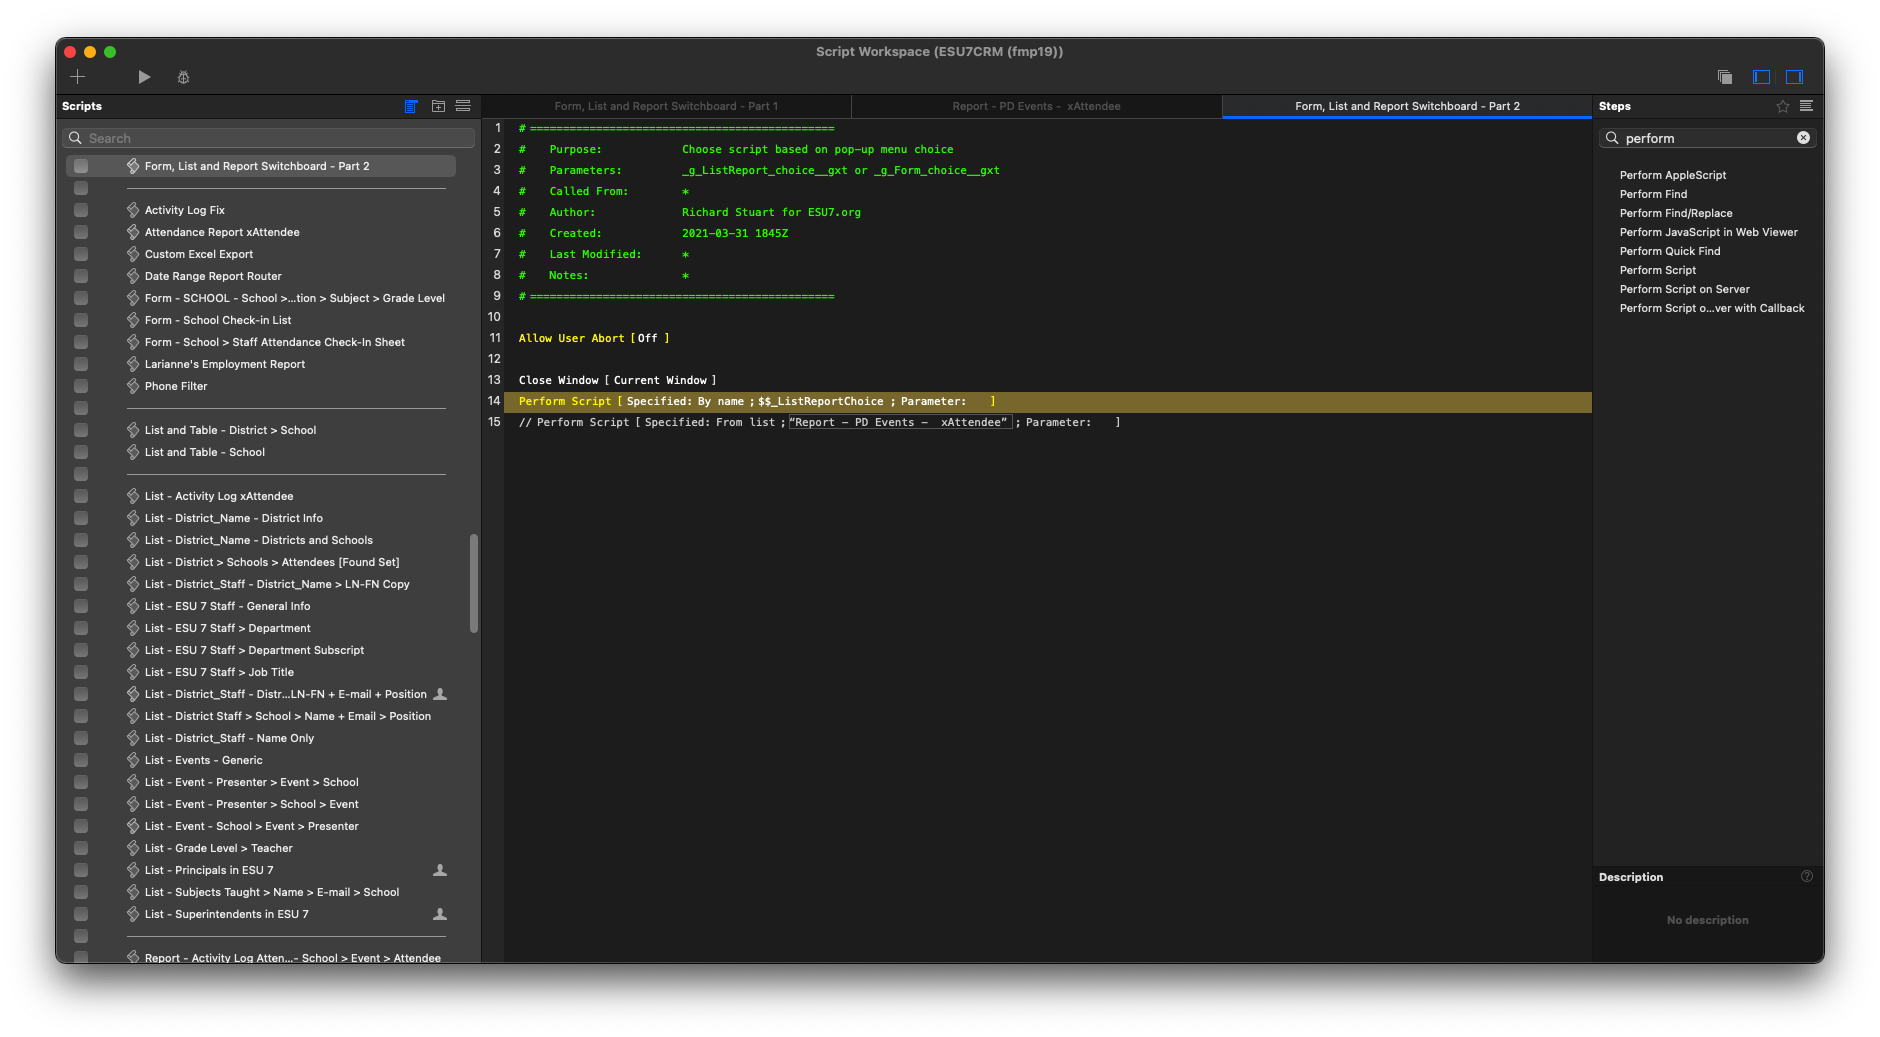This screenshot has height=1037, width=1880.
Task: Toggle checkbox for Phone Filter script
Action: point(81,386)
